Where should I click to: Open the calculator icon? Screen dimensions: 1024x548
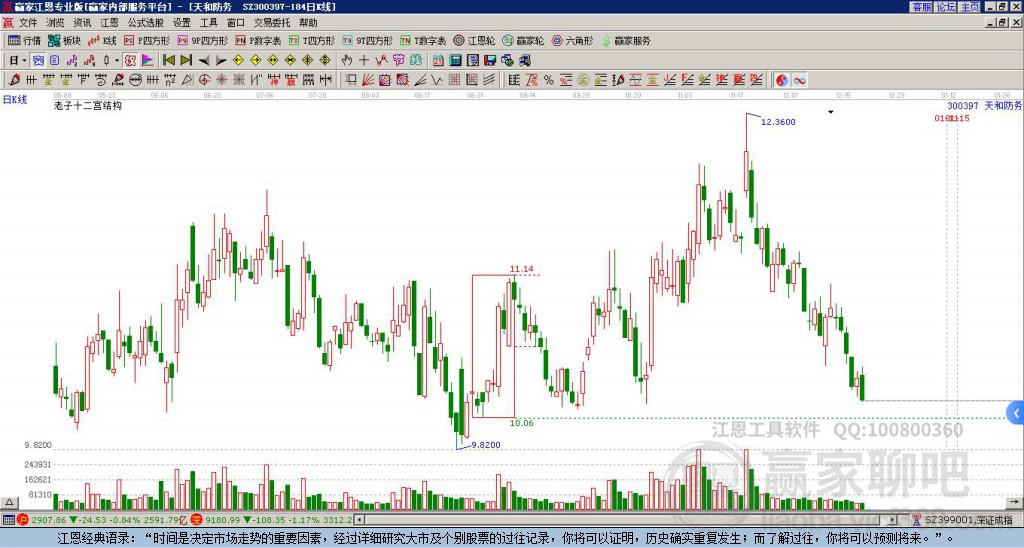pos(455,60)
